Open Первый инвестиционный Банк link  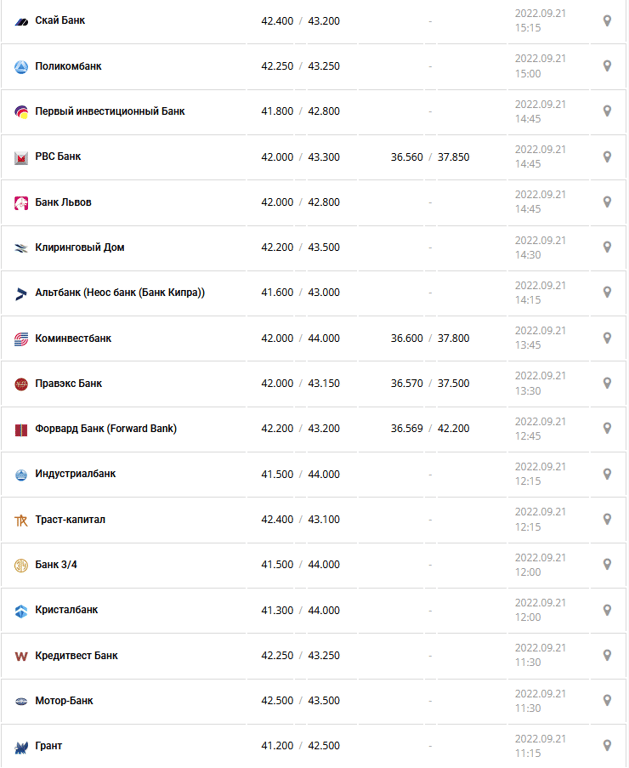[110, 111]
